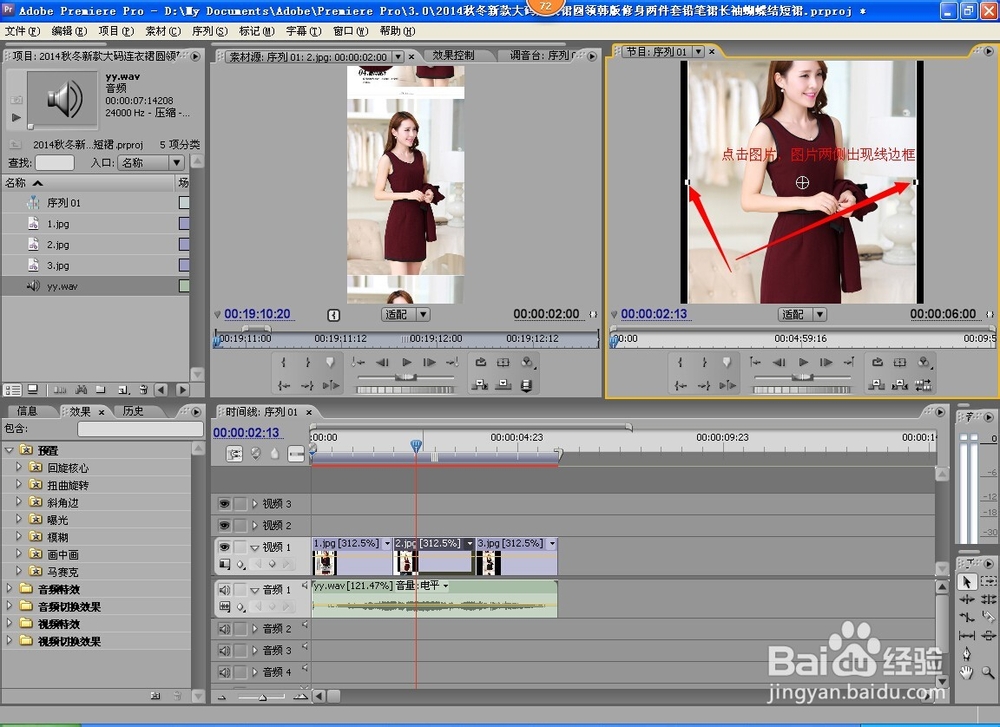Screen dimensions: 1000x727
Task: Select the Razor tool
Action: [988, 617]
